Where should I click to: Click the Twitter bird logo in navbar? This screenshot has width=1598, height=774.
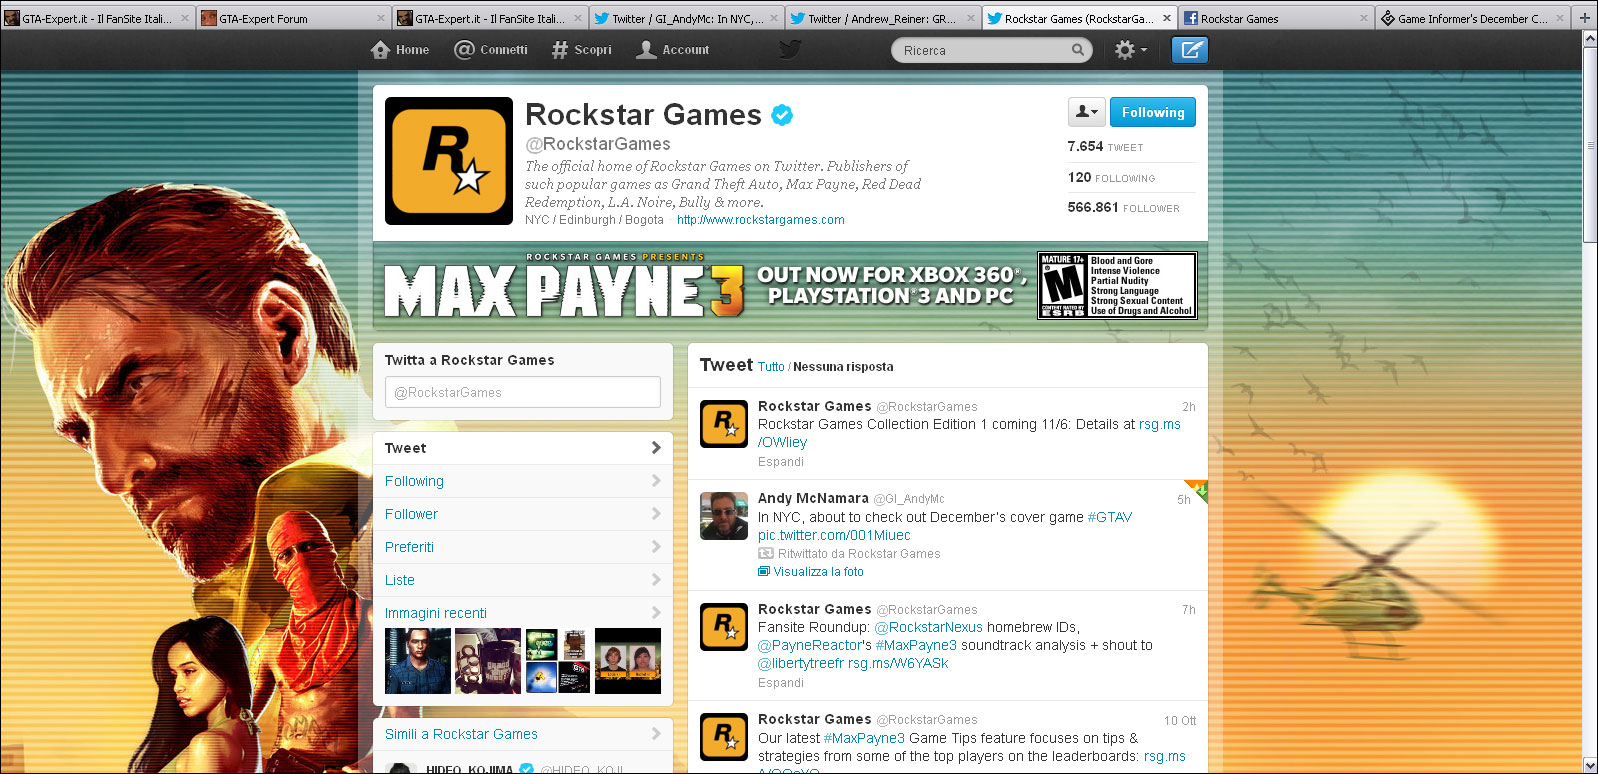(790, 49)
